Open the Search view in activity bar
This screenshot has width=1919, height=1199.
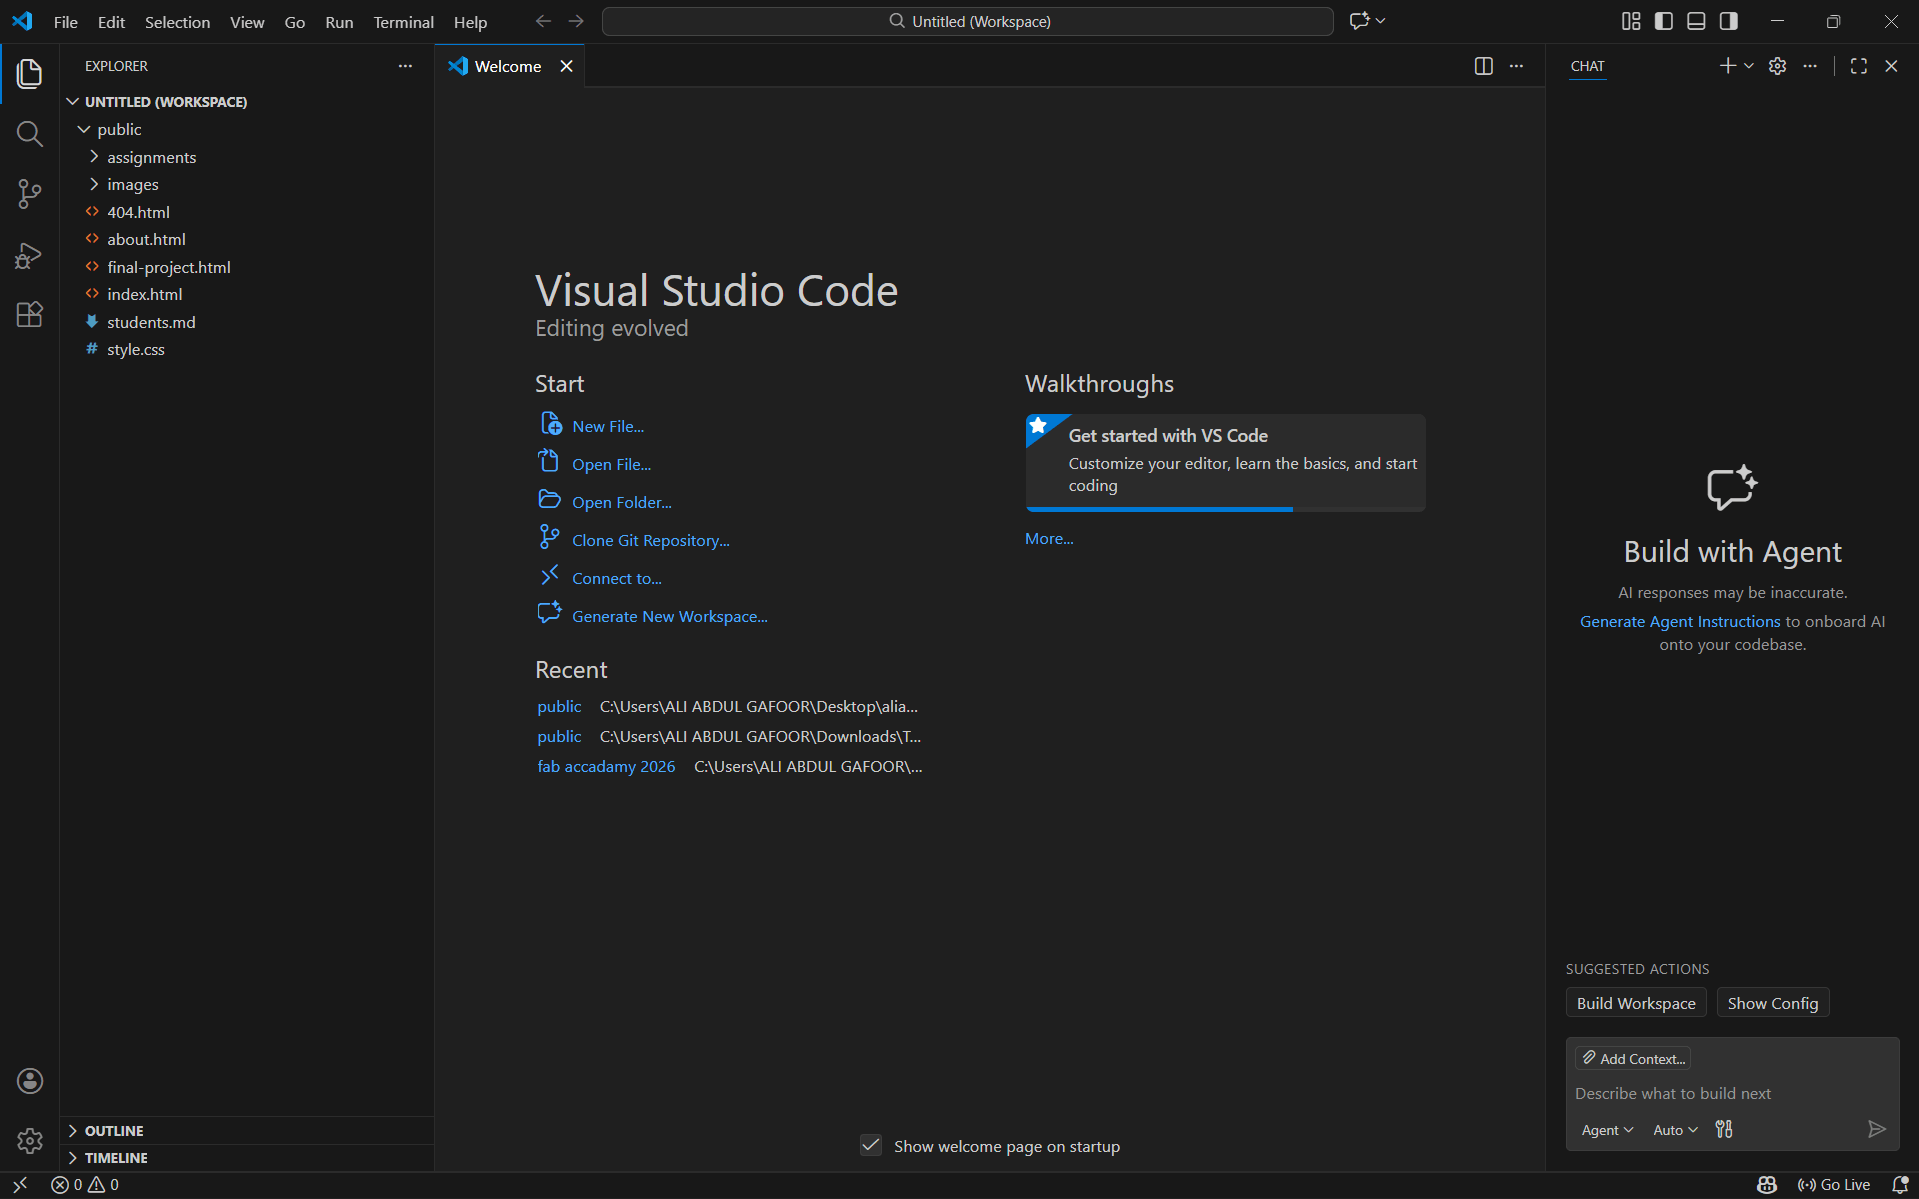point(30,134)
